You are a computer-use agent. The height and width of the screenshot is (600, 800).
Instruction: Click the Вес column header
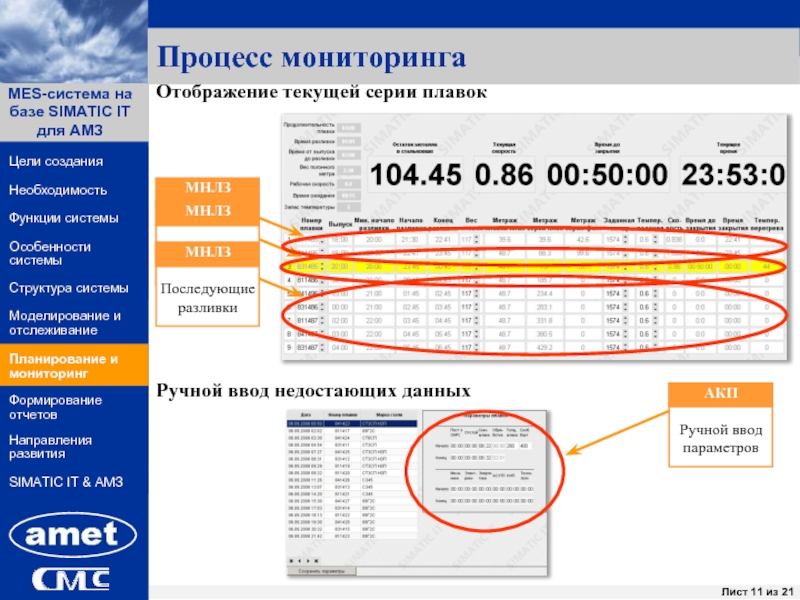point(471,220)
